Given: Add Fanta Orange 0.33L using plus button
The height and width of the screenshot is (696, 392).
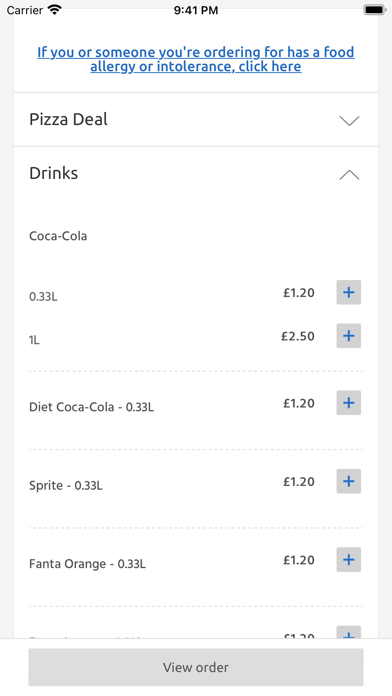Looking at the screenshot, I should tap(348, 560).
